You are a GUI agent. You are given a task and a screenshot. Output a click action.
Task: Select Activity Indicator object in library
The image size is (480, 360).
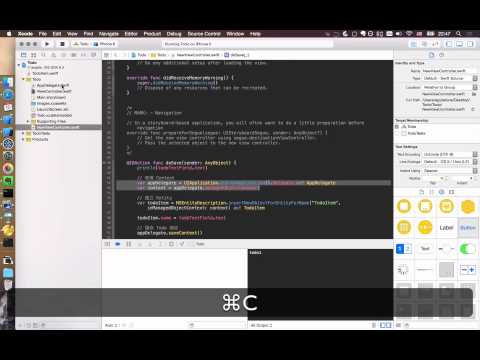[404, 270]
